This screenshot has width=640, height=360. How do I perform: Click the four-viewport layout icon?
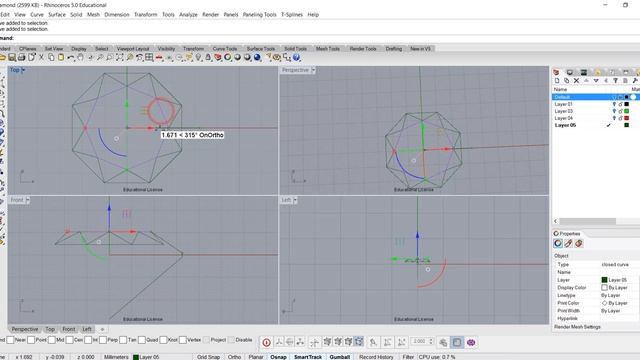[149, 58]
